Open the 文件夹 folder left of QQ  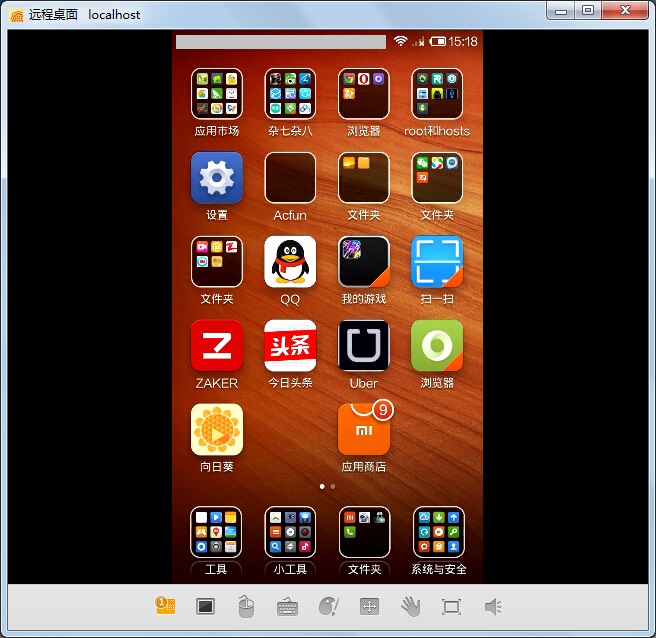click(217, 262)
